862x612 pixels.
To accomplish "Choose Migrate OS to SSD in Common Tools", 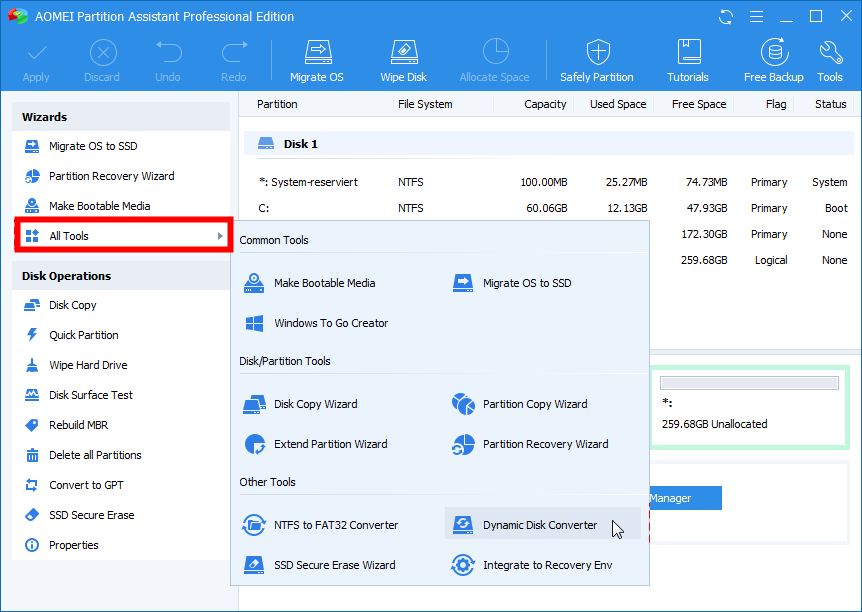I will [x=512, y=283].
